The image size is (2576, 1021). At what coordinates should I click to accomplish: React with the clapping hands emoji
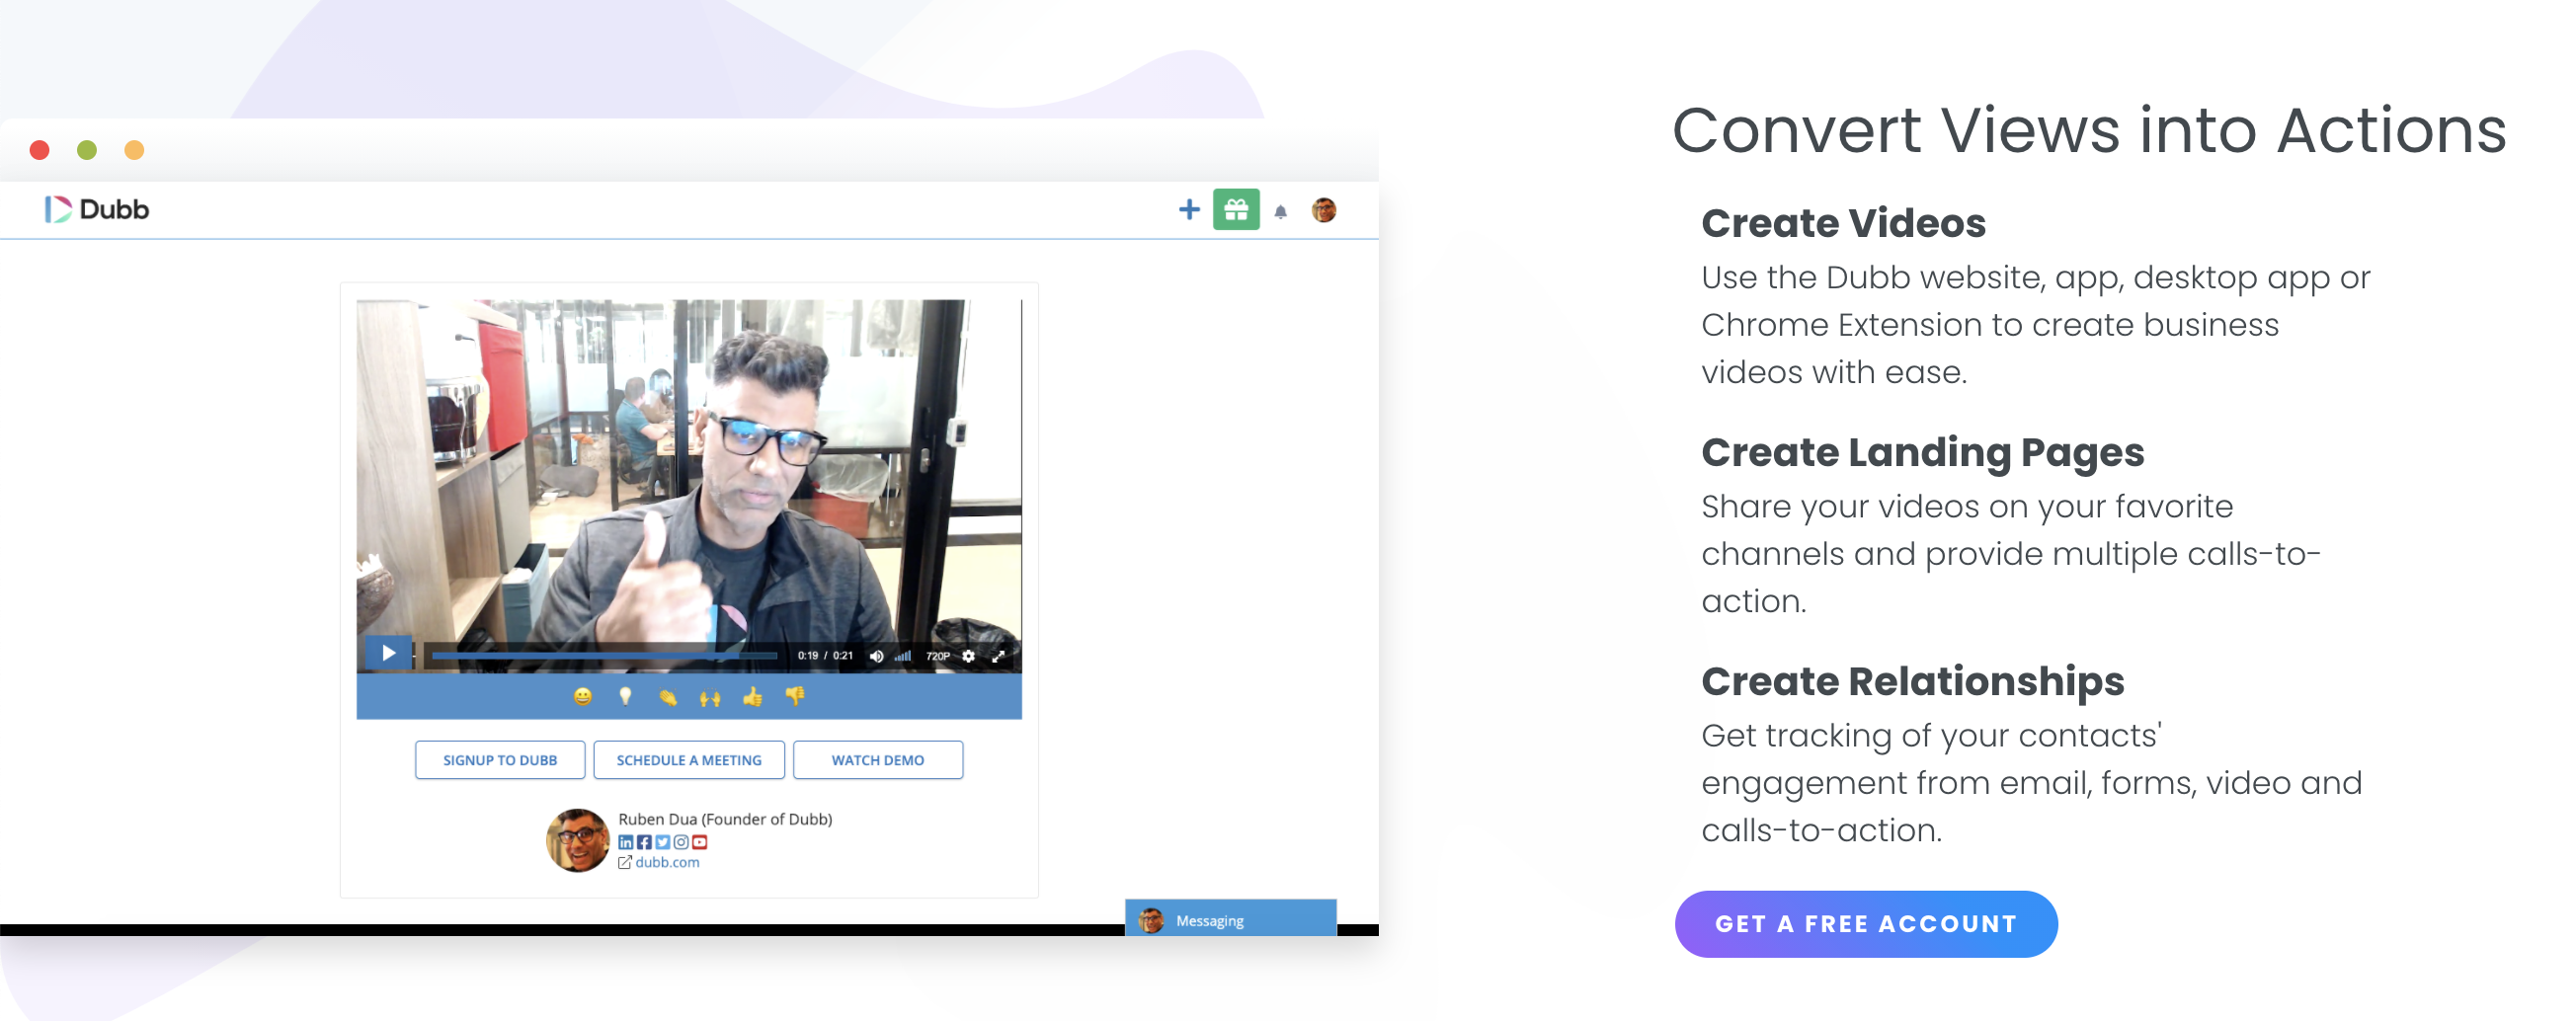click(x=668, y=697)
